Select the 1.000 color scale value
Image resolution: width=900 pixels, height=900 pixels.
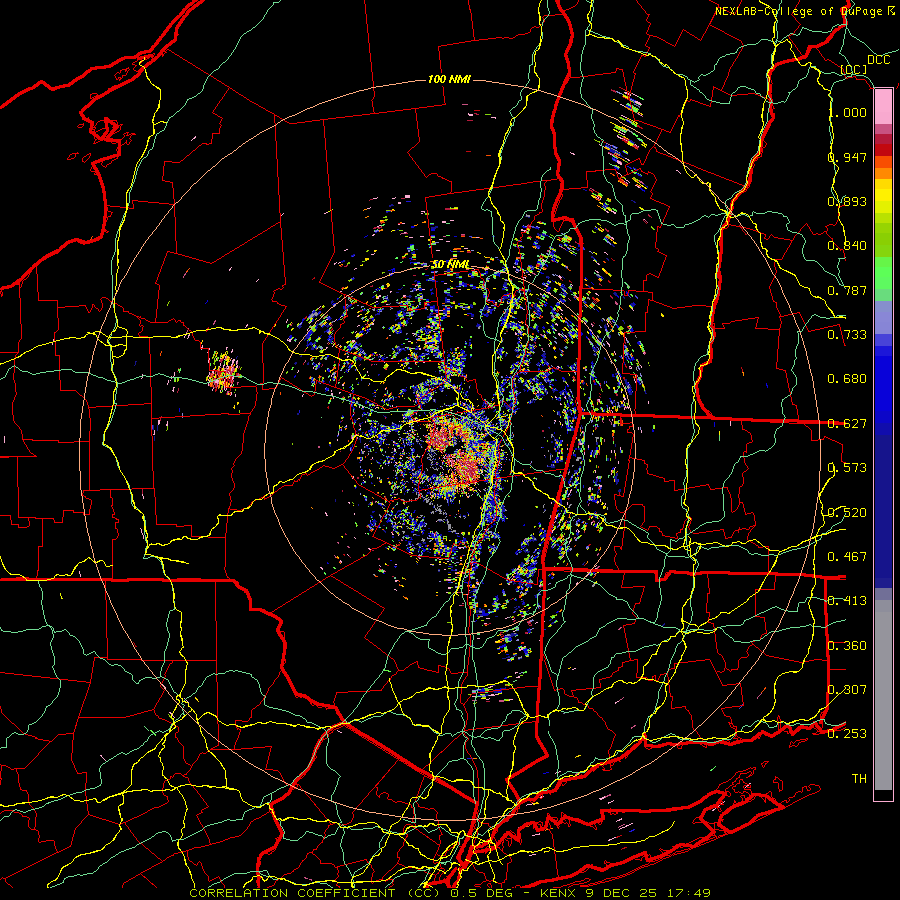coord(849,112)
